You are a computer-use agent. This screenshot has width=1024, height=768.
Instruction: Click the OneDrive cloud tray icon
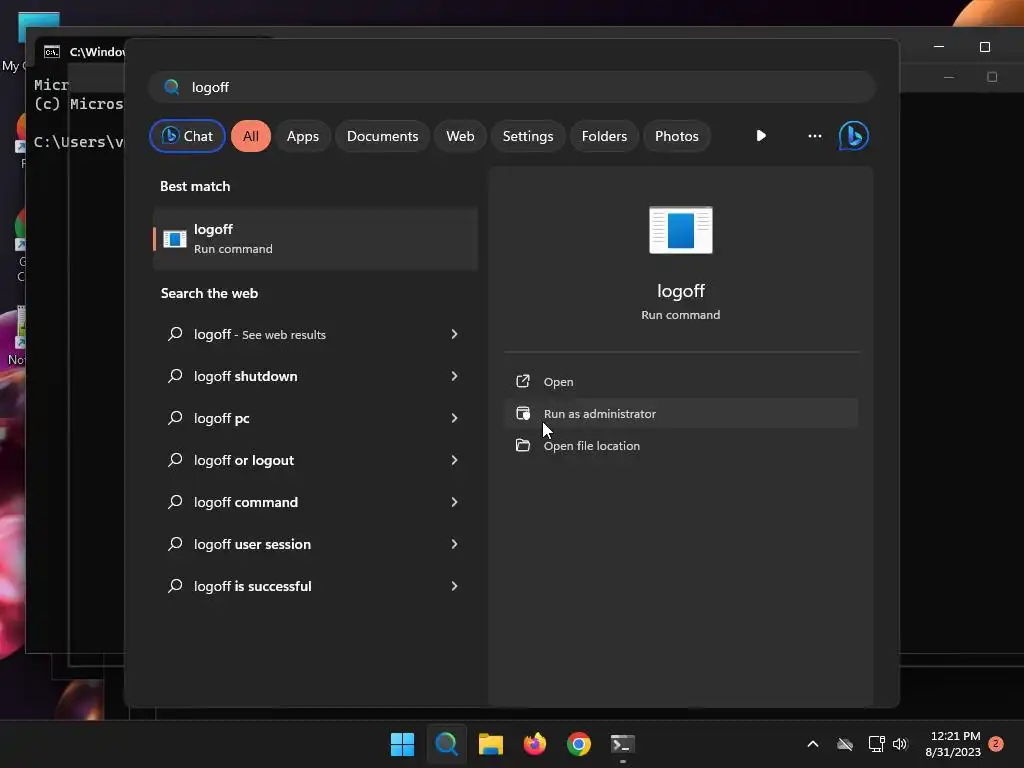click(845, 744)
